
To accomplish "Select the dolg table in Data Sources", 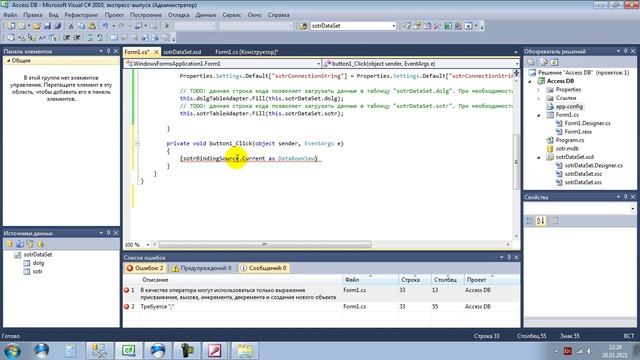I will pyautogui.click(x=38, y=263).
